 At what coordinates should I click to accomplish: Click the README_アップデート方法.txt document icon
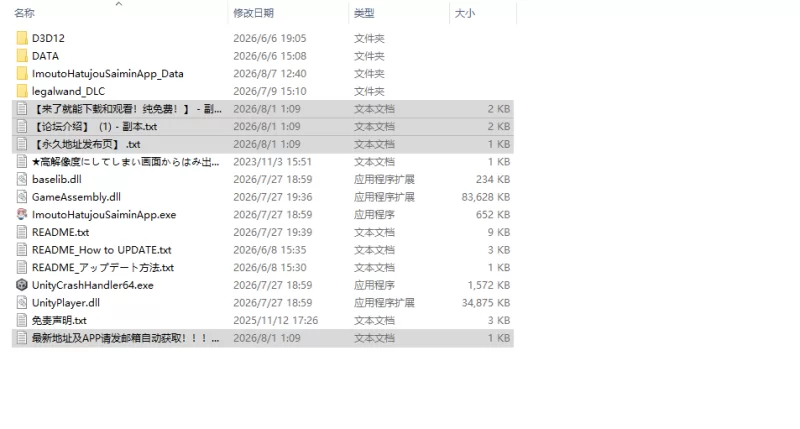(x=21, y=267)
